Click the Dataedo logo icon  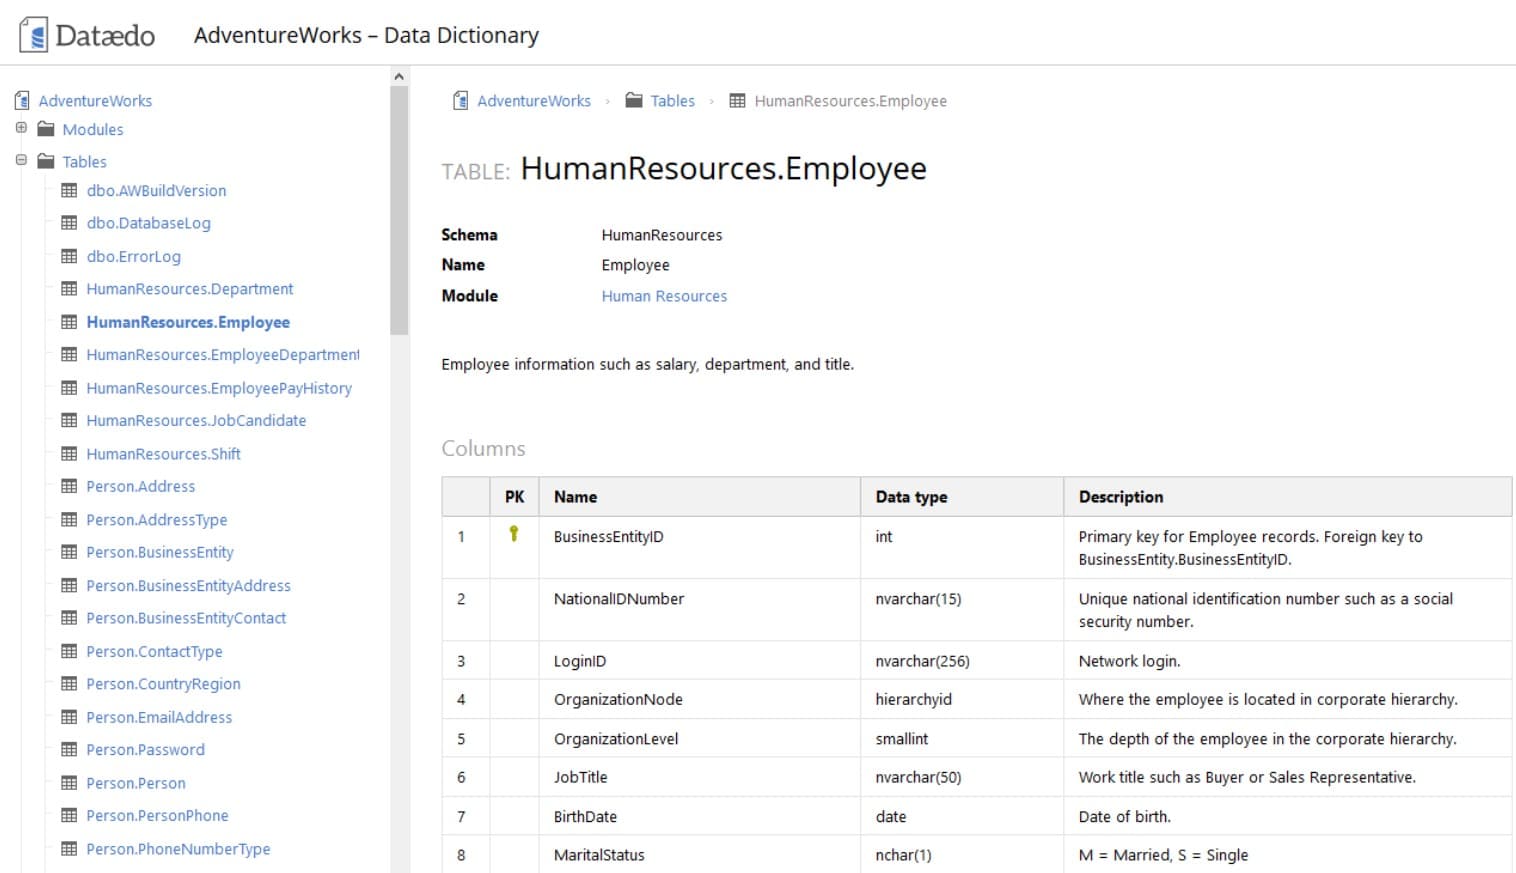click(x=33, y=35)
